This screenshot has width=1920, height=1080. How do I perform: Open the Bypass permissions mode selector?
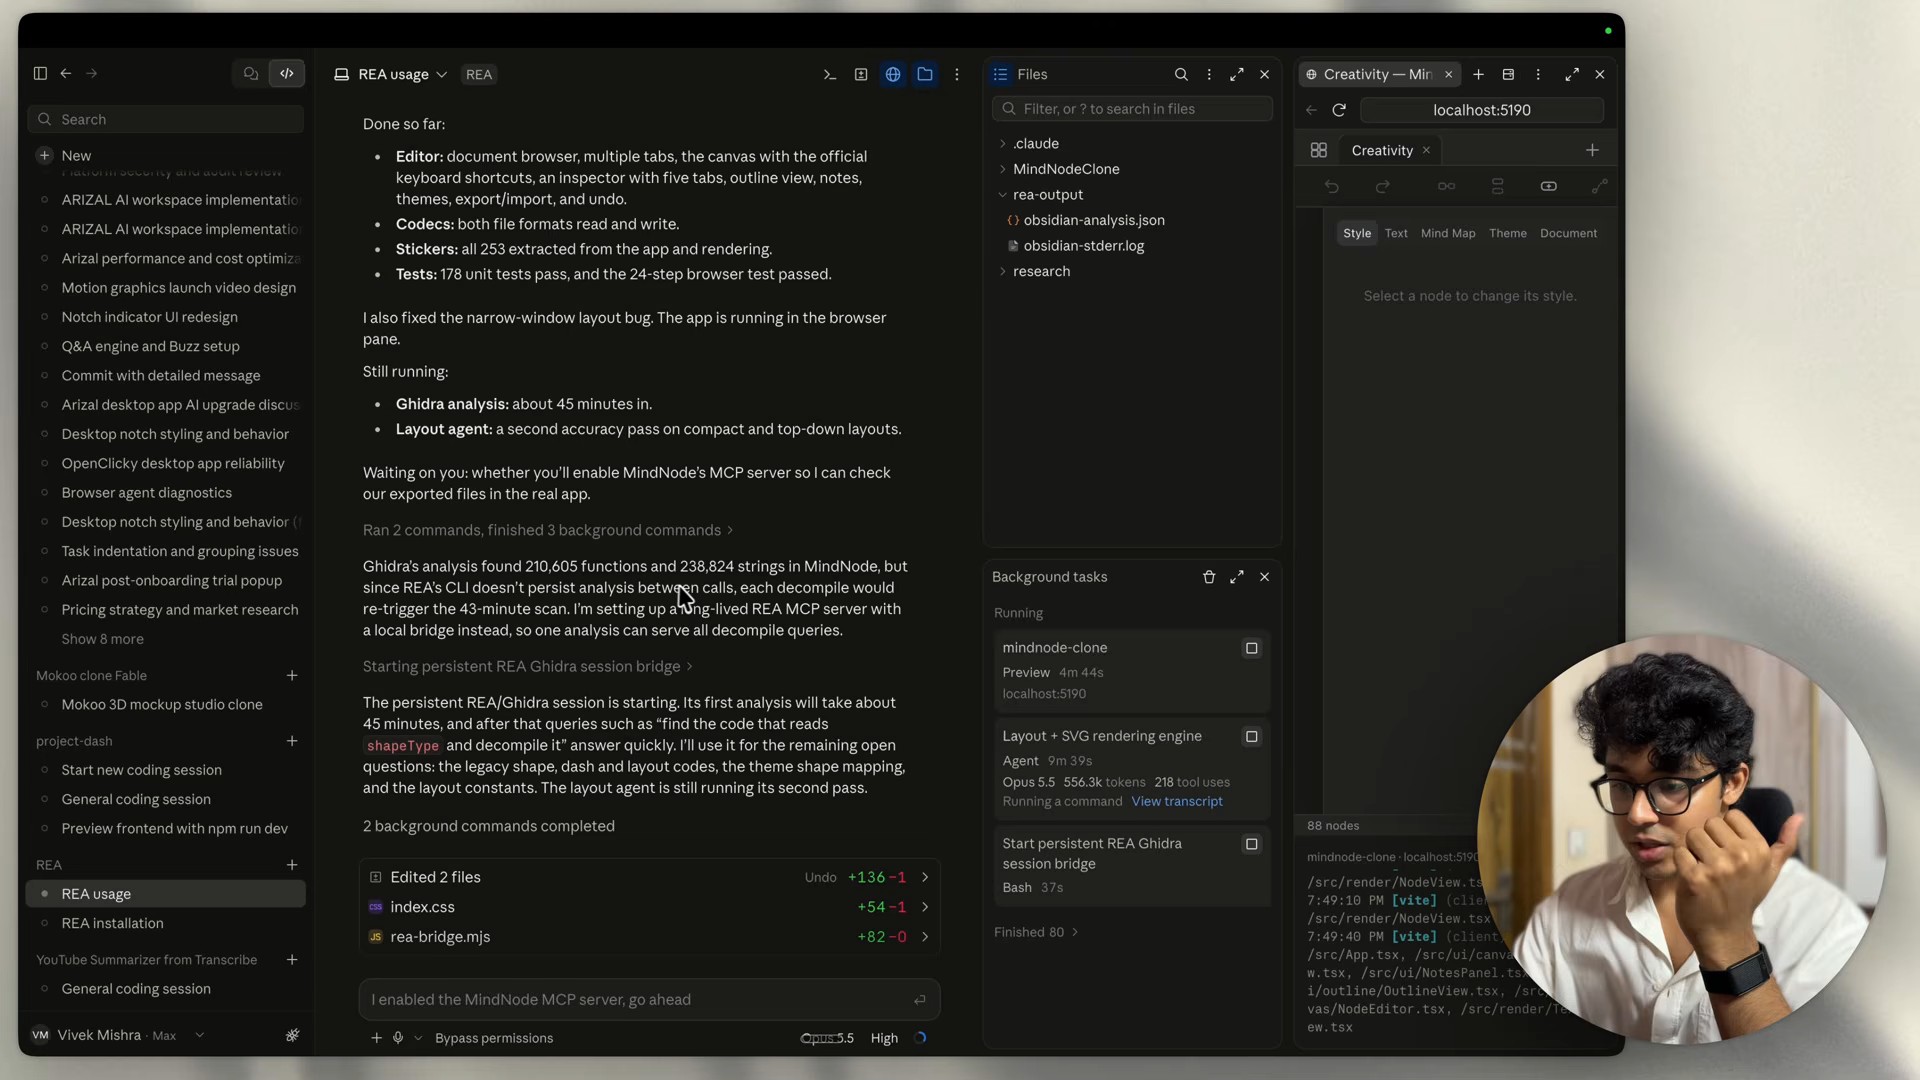point(494,1038)
